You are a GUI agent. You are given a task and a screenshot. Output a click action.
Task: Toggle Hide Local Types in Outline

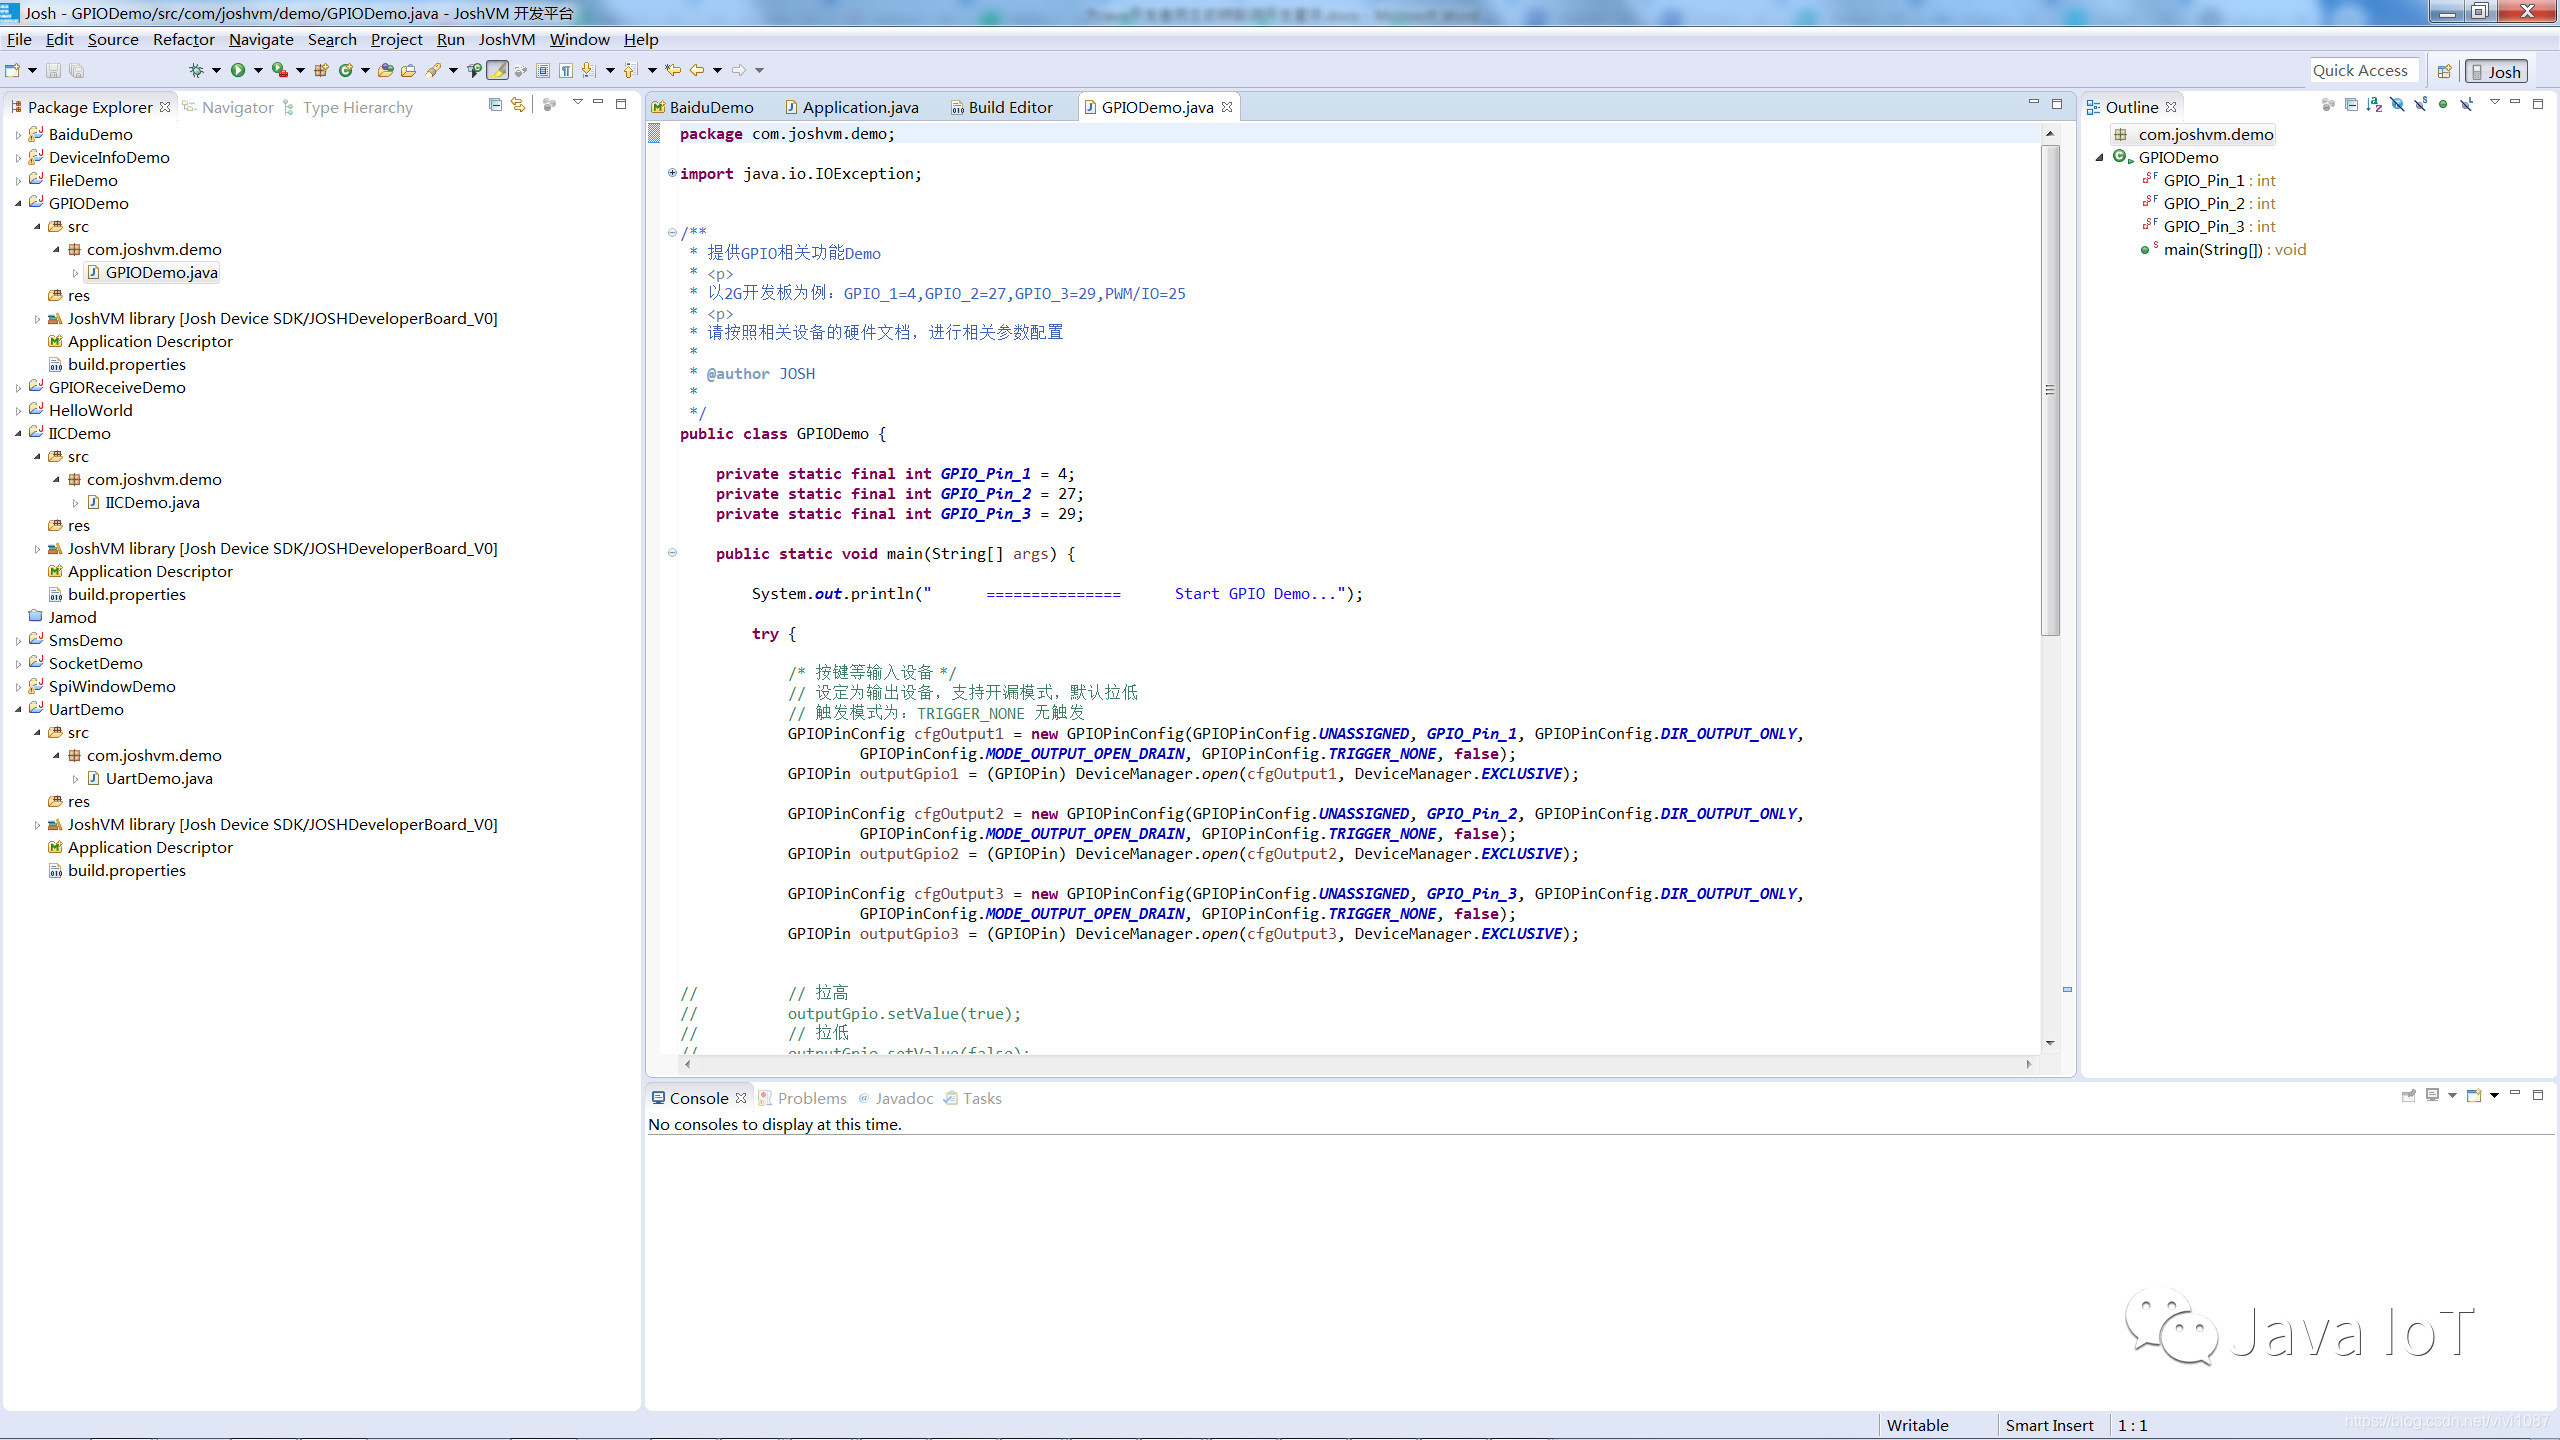2466,104
